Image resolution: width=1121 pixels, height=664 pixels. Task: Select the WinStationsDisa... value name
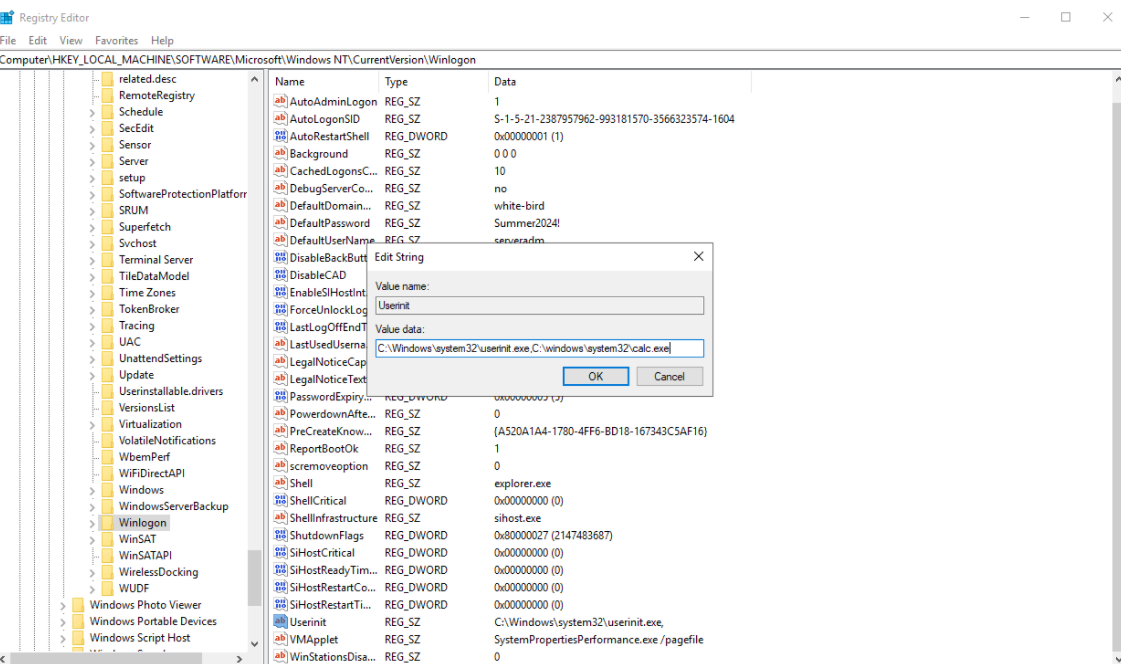pyautogui.click(x=332, y=657)
